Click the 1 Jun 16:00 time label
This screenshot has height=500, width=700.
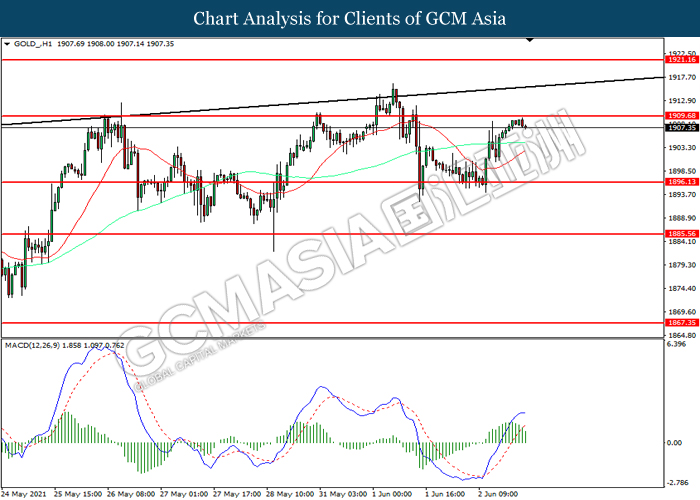click(446, 494)
